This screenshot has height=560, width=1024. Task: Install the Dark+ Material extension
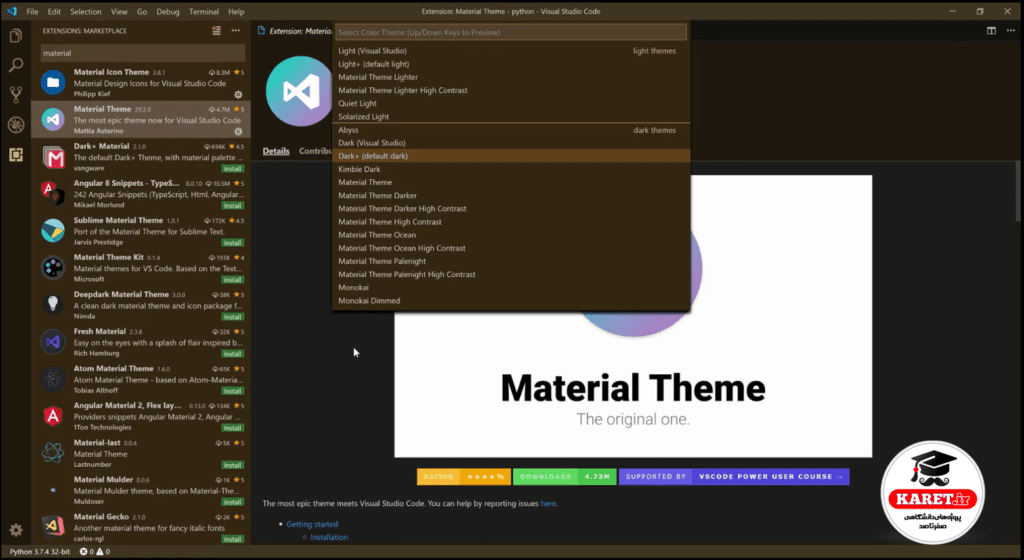click(x=232, y=168)
